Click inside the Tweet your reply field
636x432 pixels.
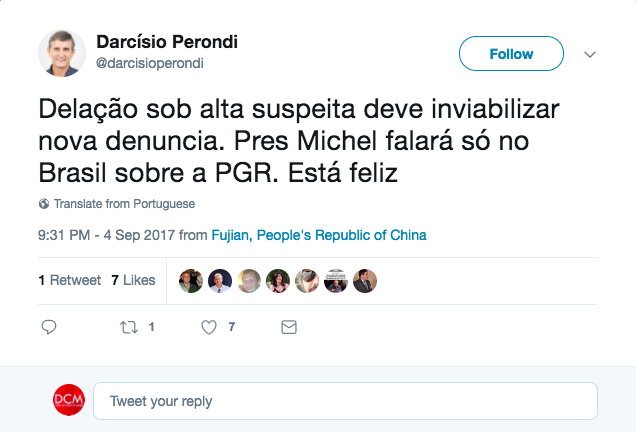(345, 401)
